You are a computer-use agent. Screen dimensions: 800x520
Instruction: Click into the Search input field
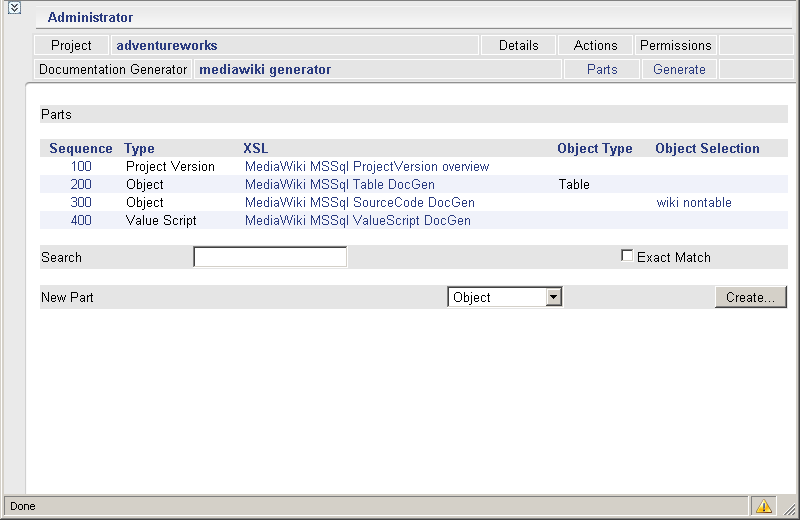pos(270,257)
